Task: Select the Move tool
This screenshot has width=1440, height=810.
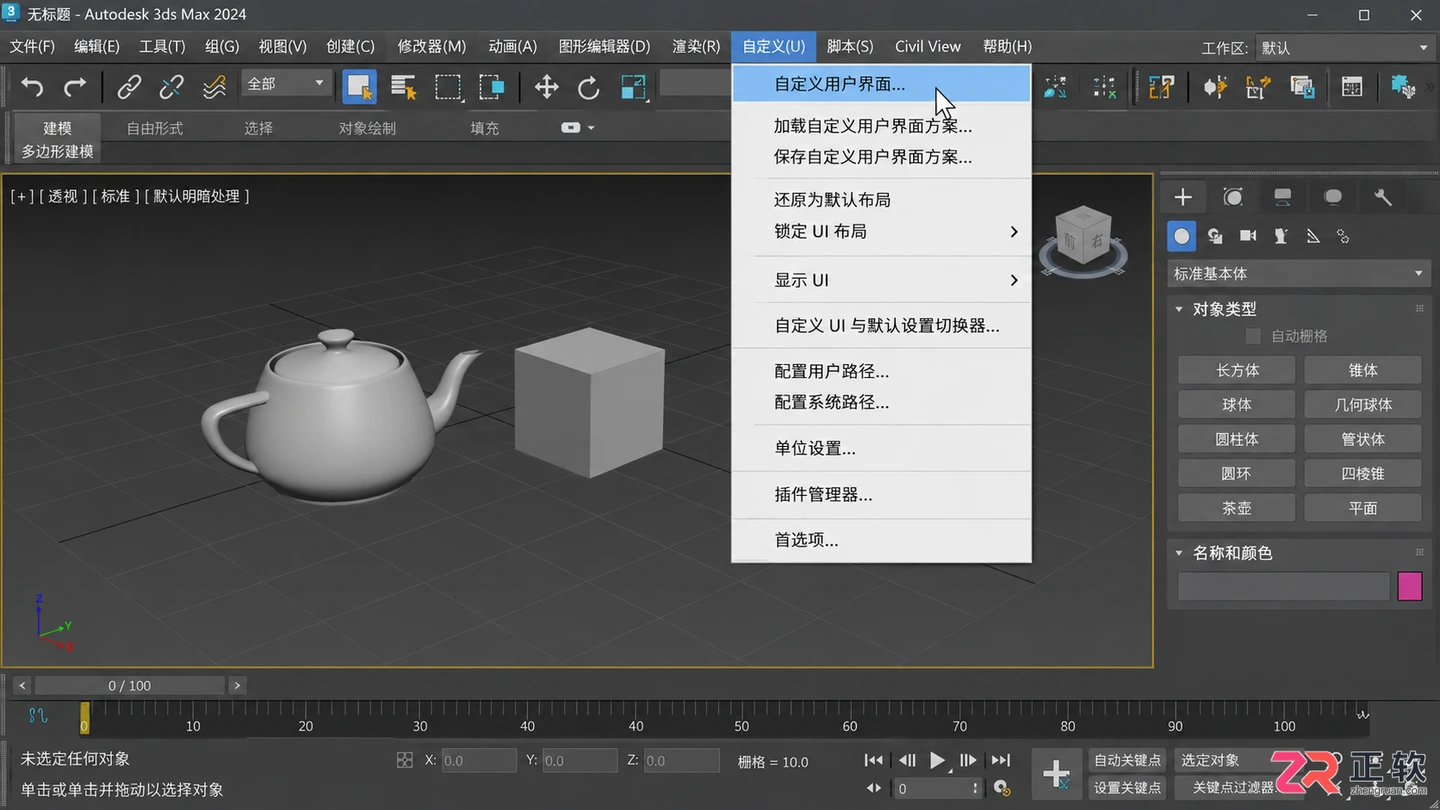Action: (546, 87)
